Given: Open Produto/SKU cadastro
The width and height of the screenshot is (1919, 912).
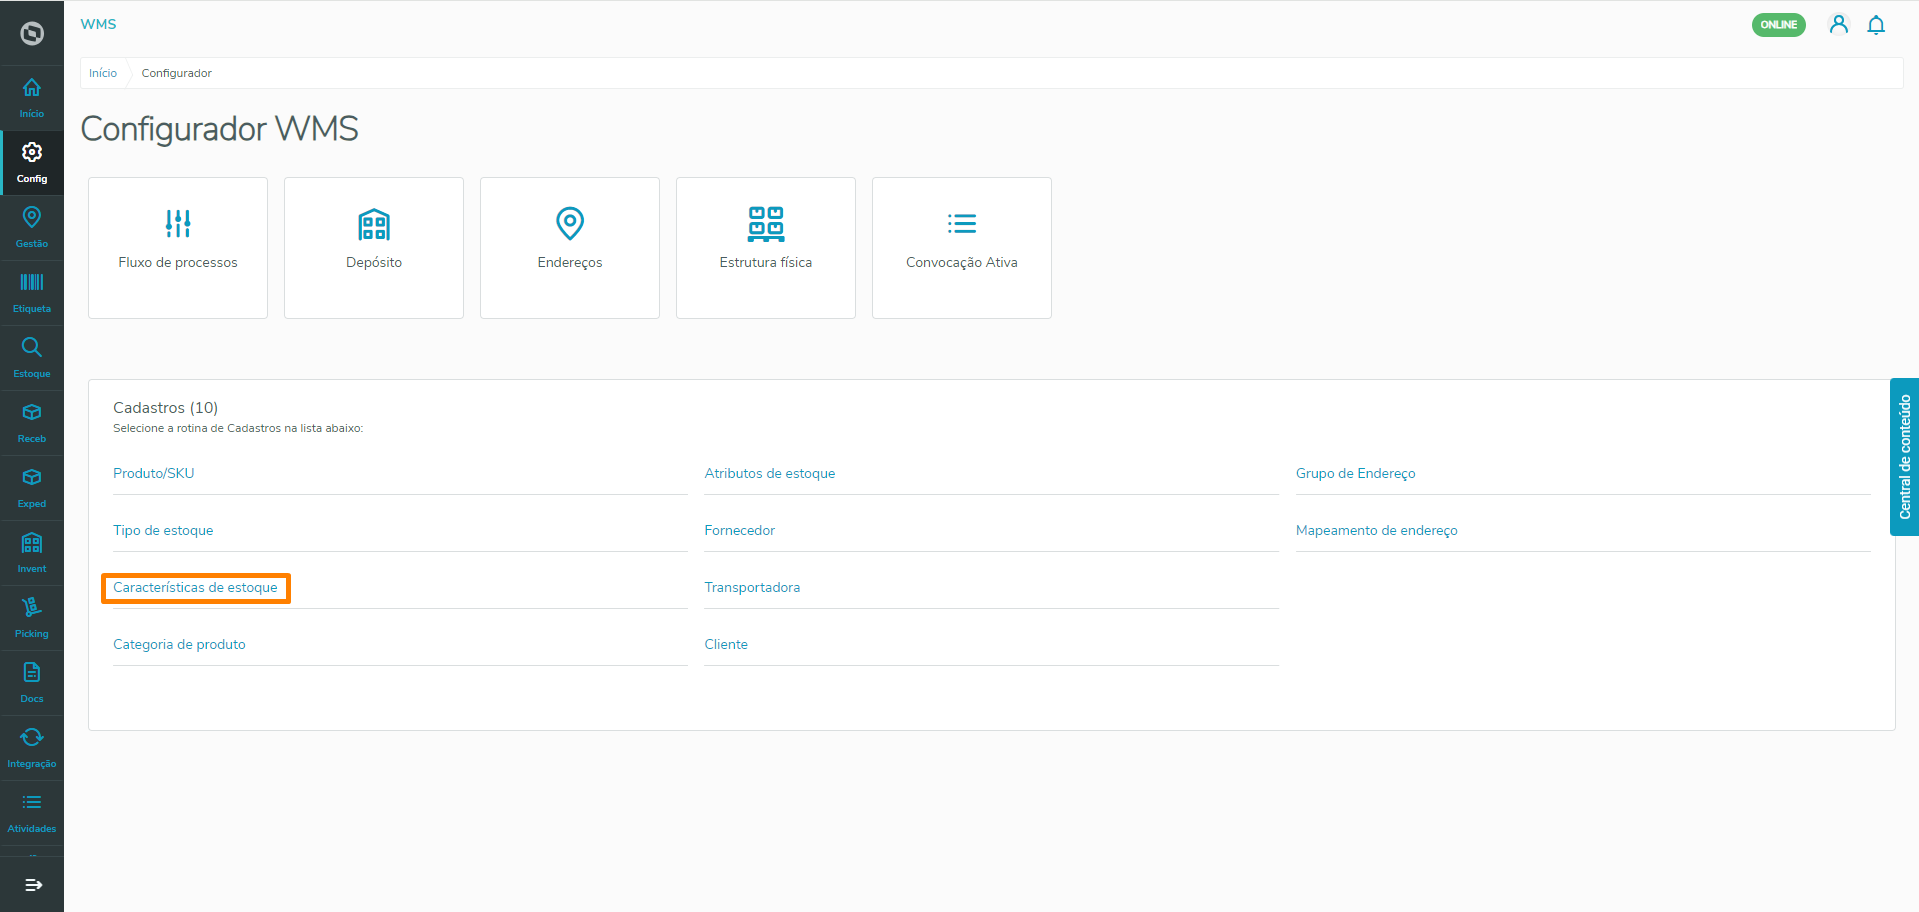Looking at the screenshot, I should [x=154, y=473].
